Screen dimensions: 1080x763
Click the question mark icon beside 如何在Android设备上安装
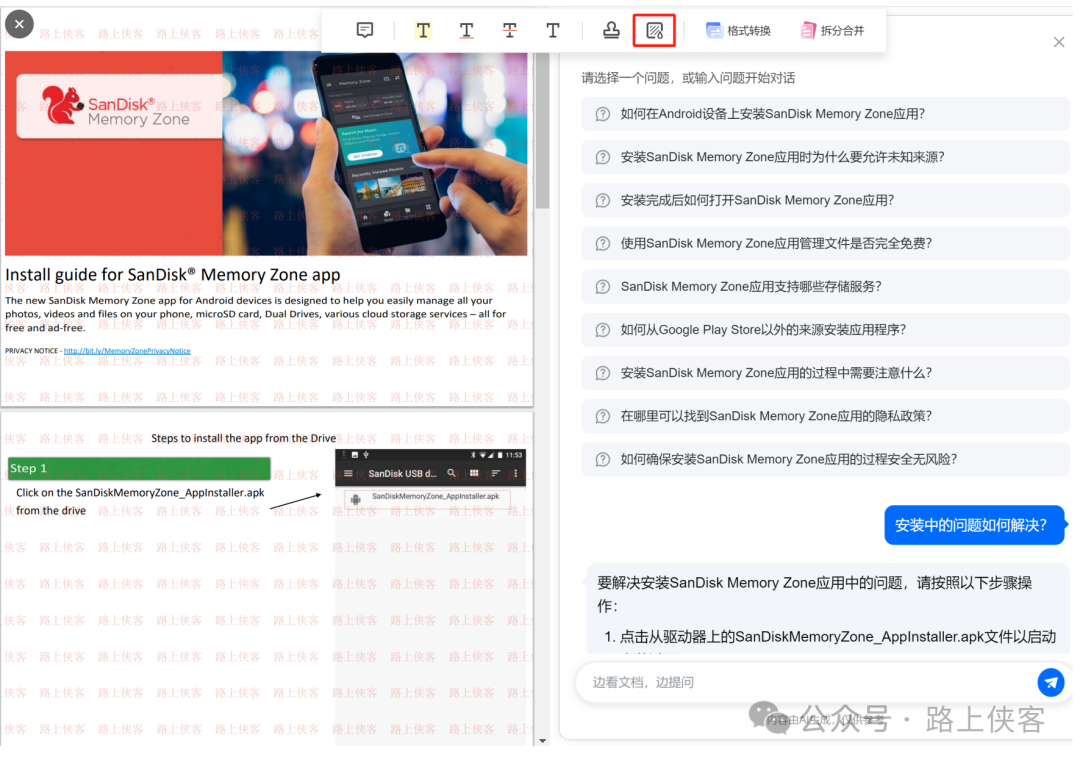point(603,114)
